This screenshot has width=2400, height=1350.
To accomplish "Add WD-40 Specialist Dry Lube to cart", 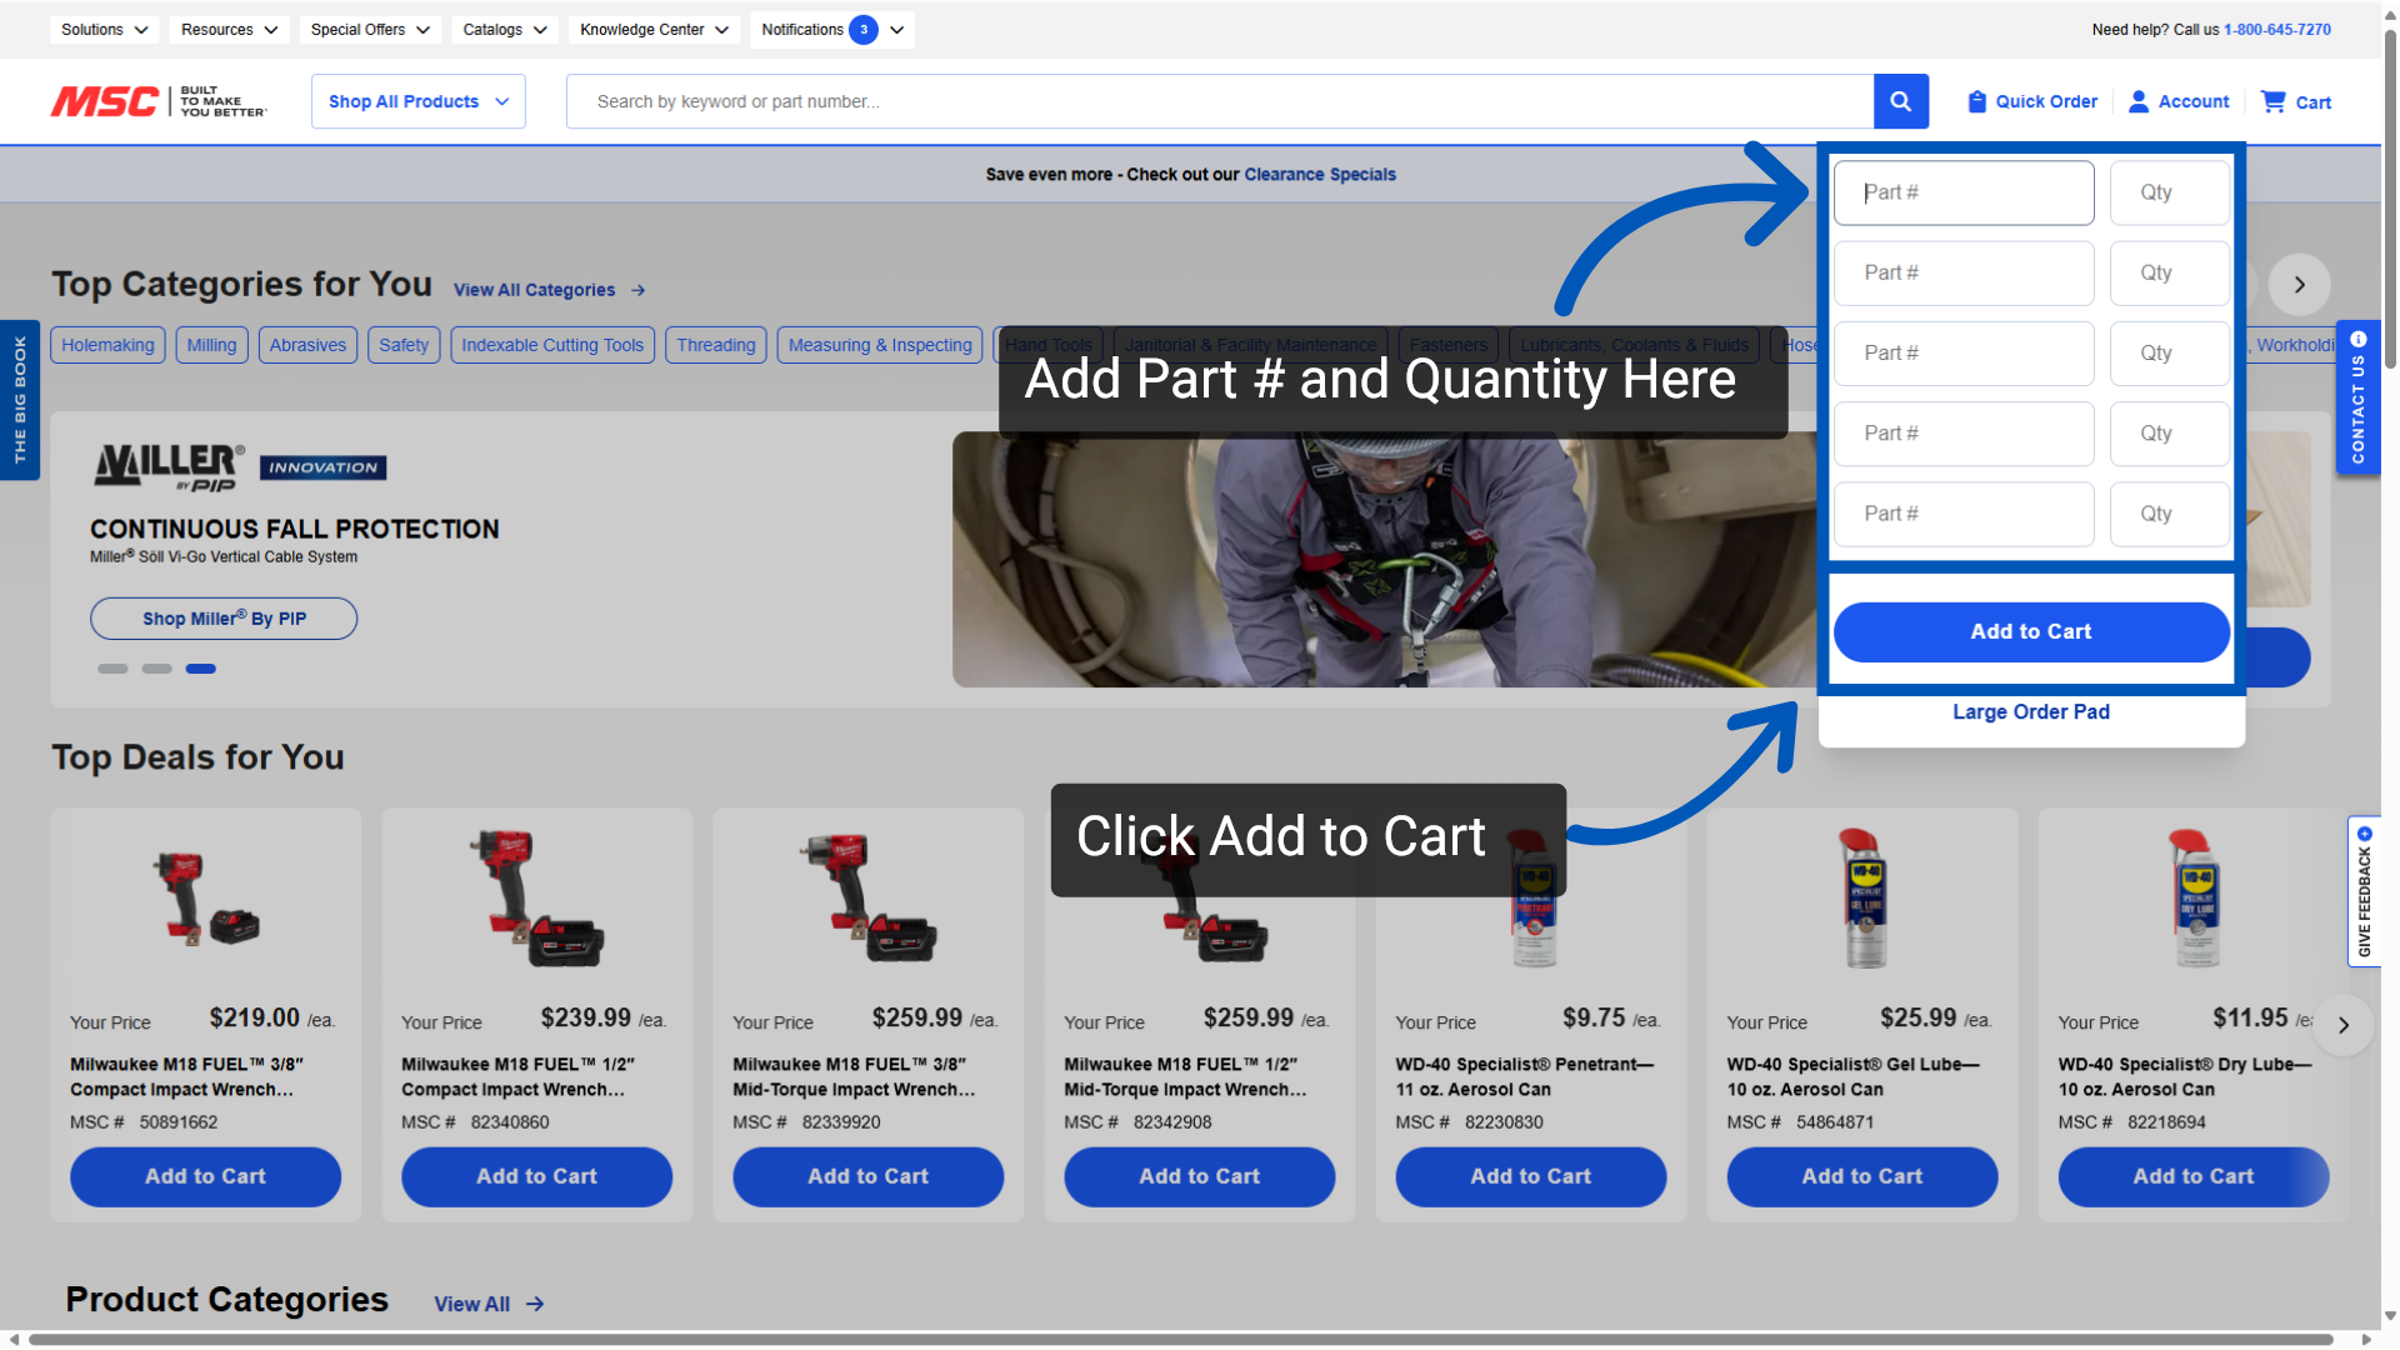I will 2194,1177.
